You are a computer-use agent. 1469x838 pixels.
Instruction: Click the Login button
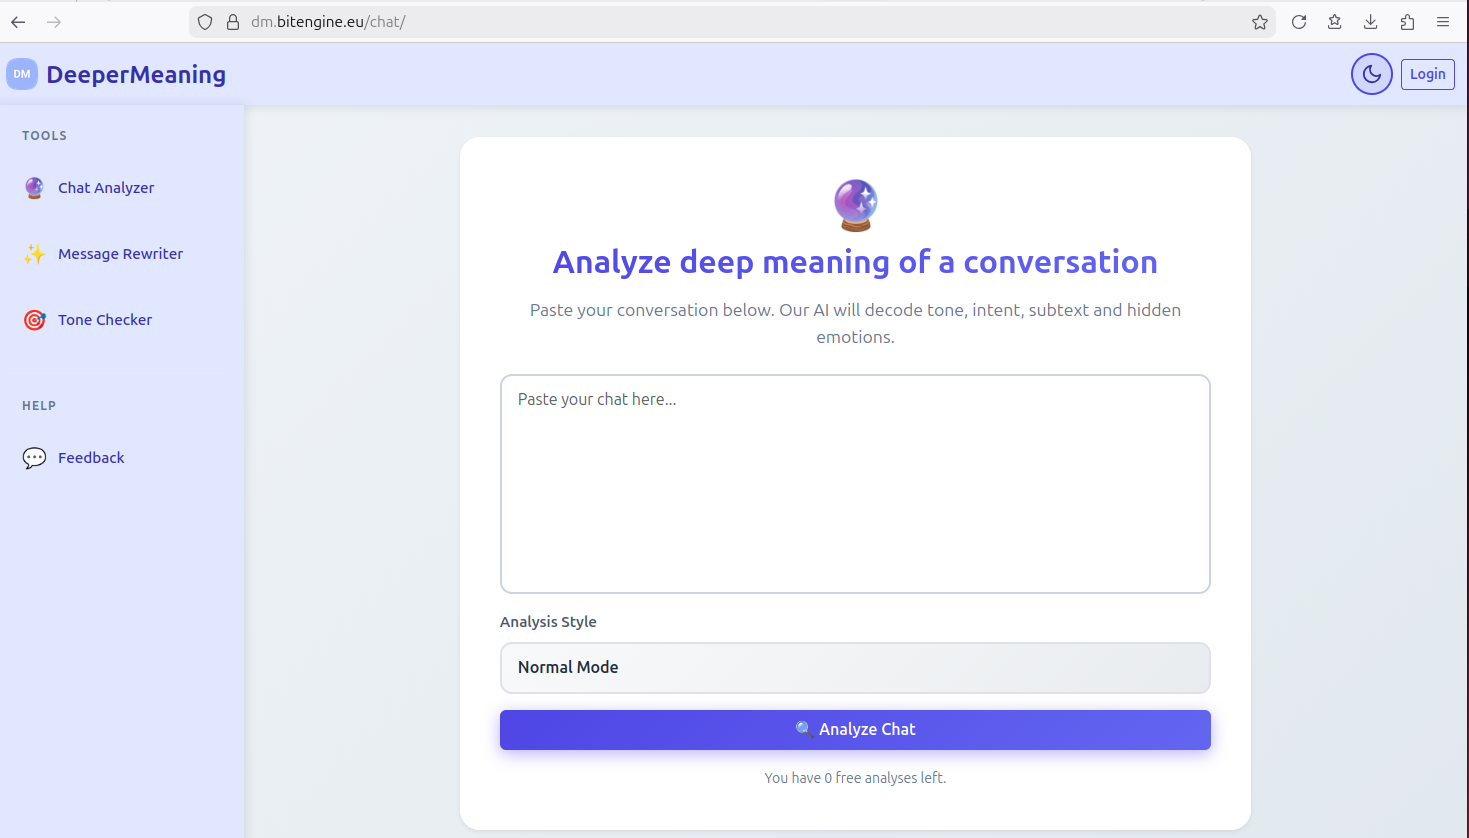[1427, 73]
